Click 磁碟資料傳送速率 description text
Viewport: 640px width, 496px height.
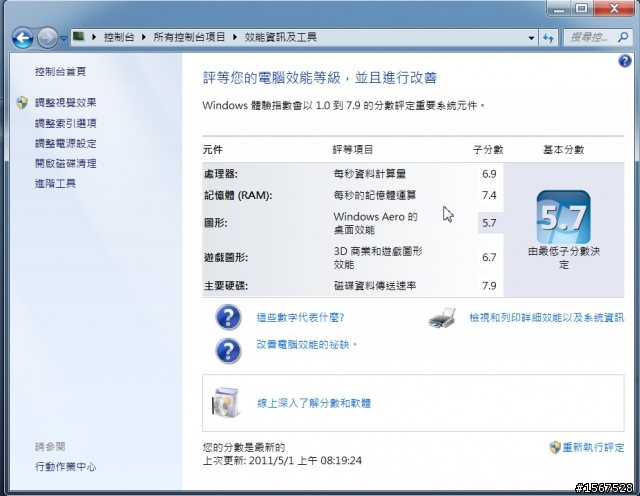click(375, 286)
